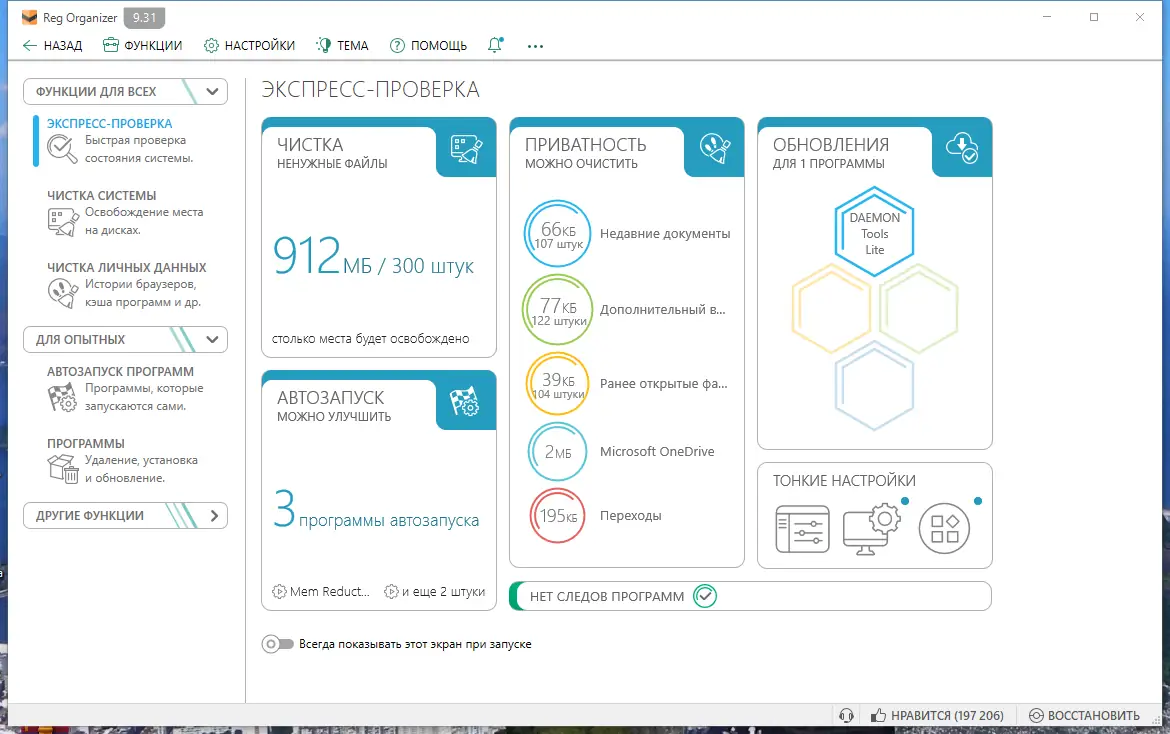Screen dimensions: 1170x734
Task: Open the Тема menu
Action: [x=342, y=44]
